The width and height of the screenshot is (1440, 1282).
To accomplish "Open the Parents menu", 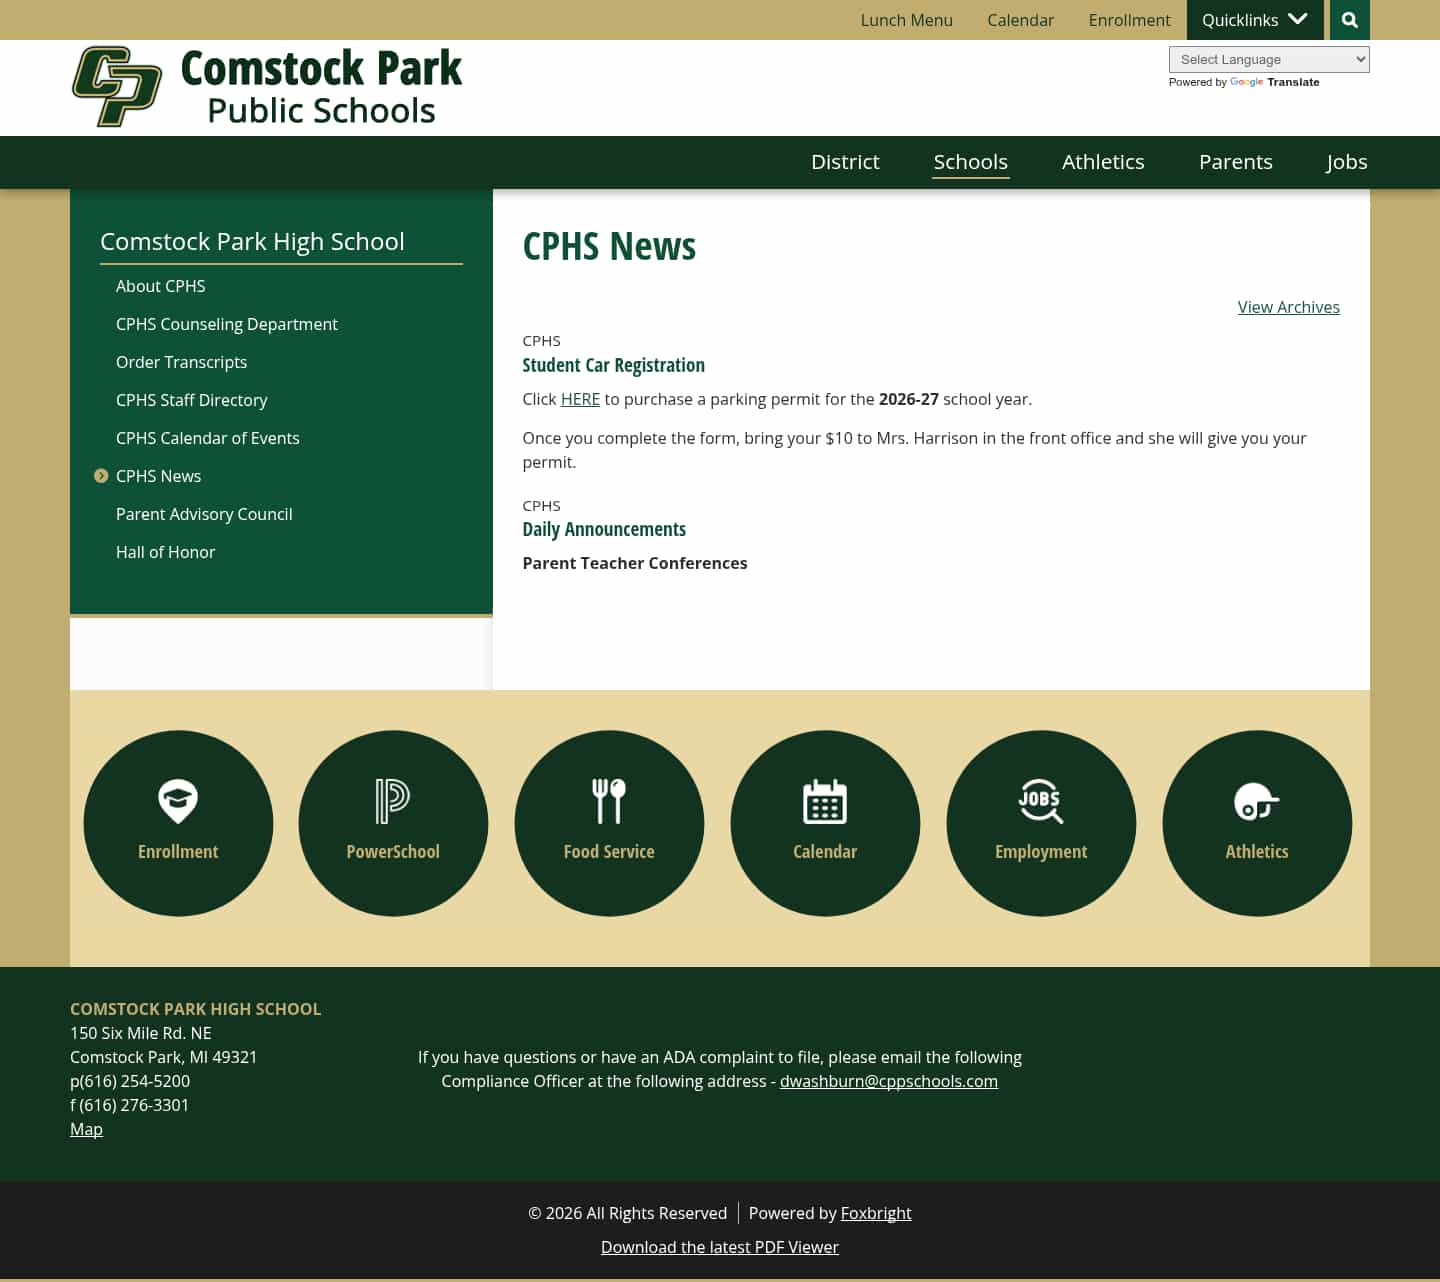I will (1236, 162).
